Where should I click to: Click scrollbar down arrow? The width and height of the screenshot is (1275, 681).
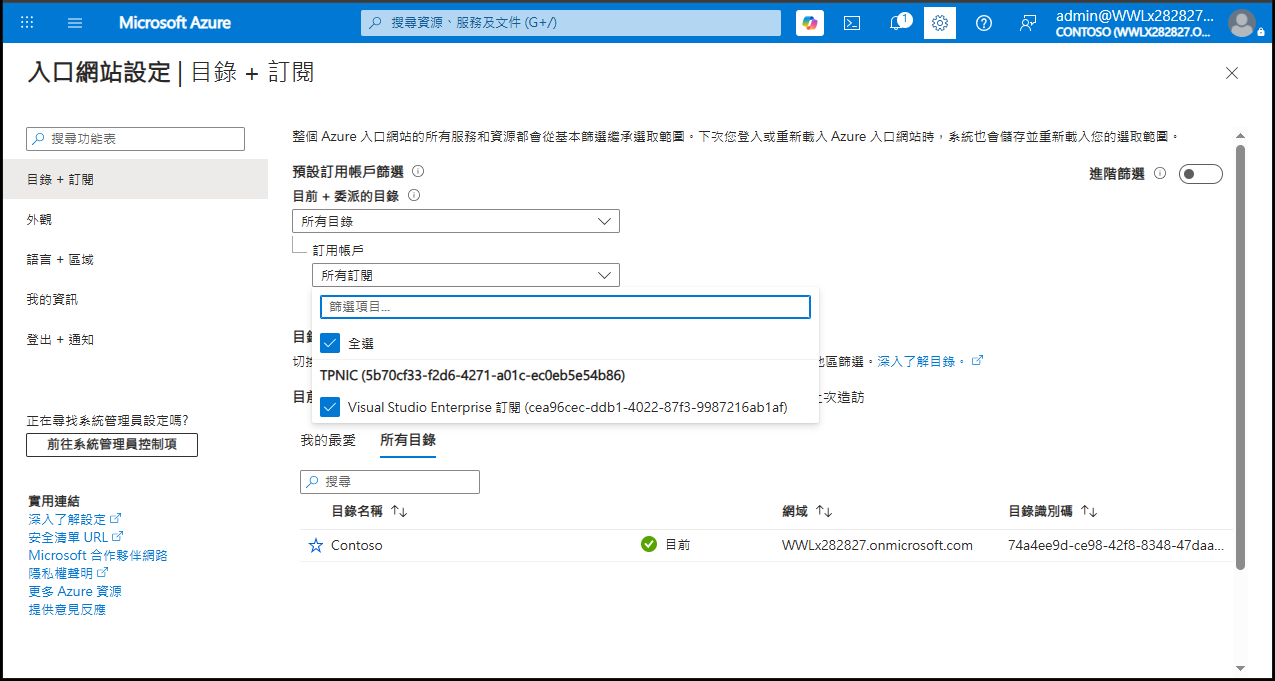1240,667
